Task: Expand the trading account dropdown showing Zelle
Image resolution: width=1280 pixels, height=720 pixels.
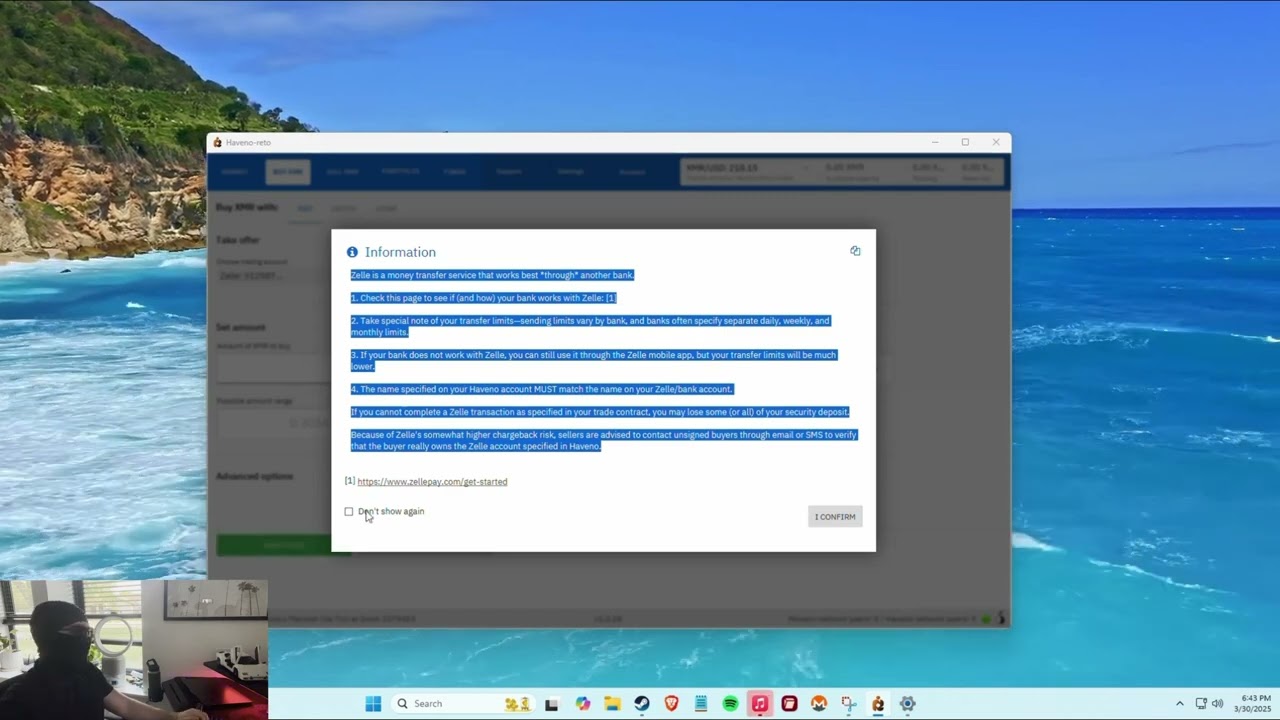Action: [273, 276]
